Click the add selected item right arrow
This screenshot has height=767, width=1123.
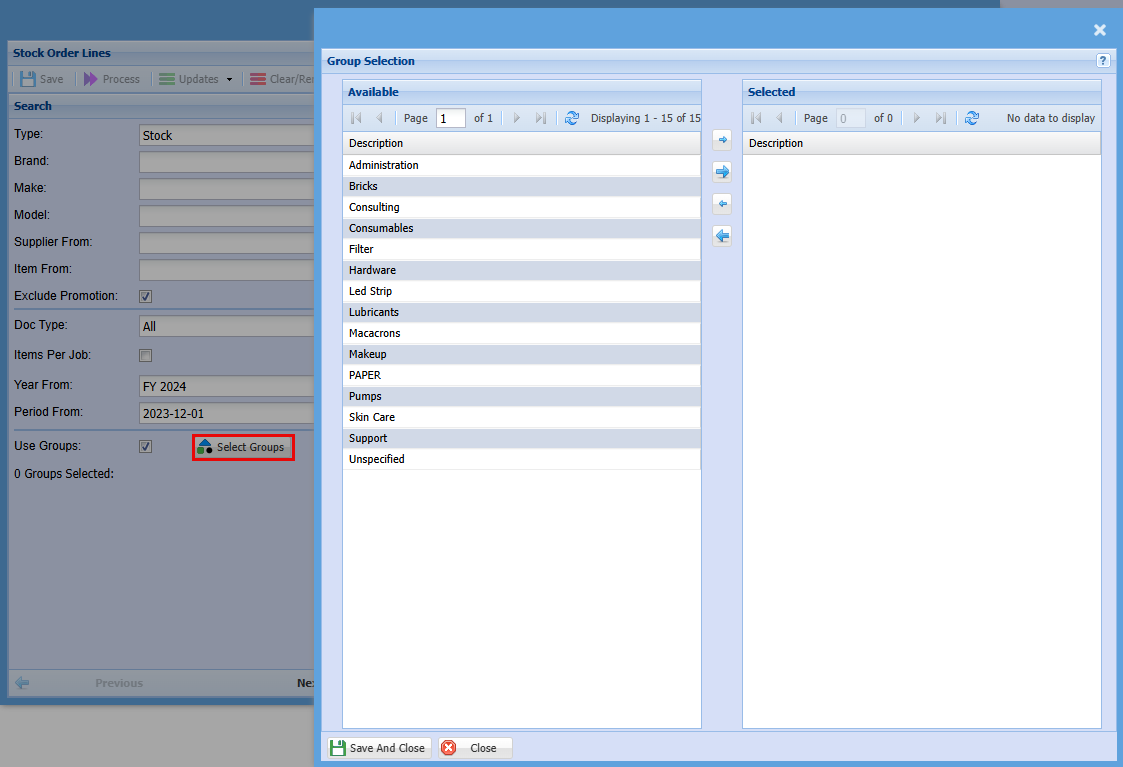[x=722, y=140]
